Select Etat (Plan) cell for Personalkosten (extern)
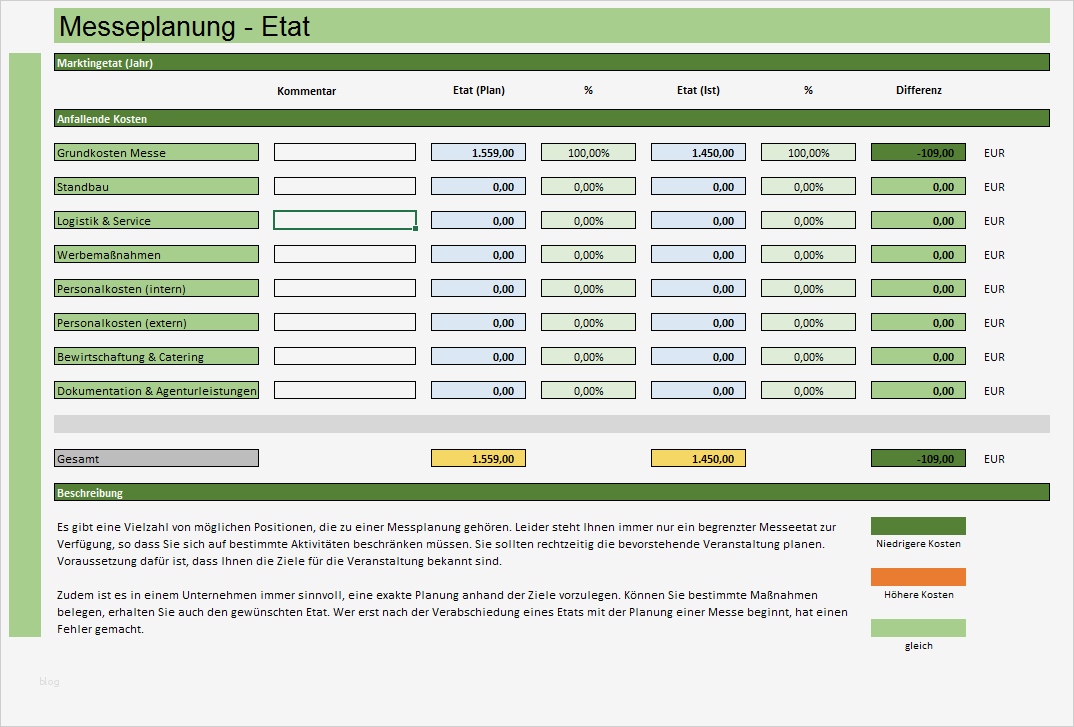 [x=478, y=322]
